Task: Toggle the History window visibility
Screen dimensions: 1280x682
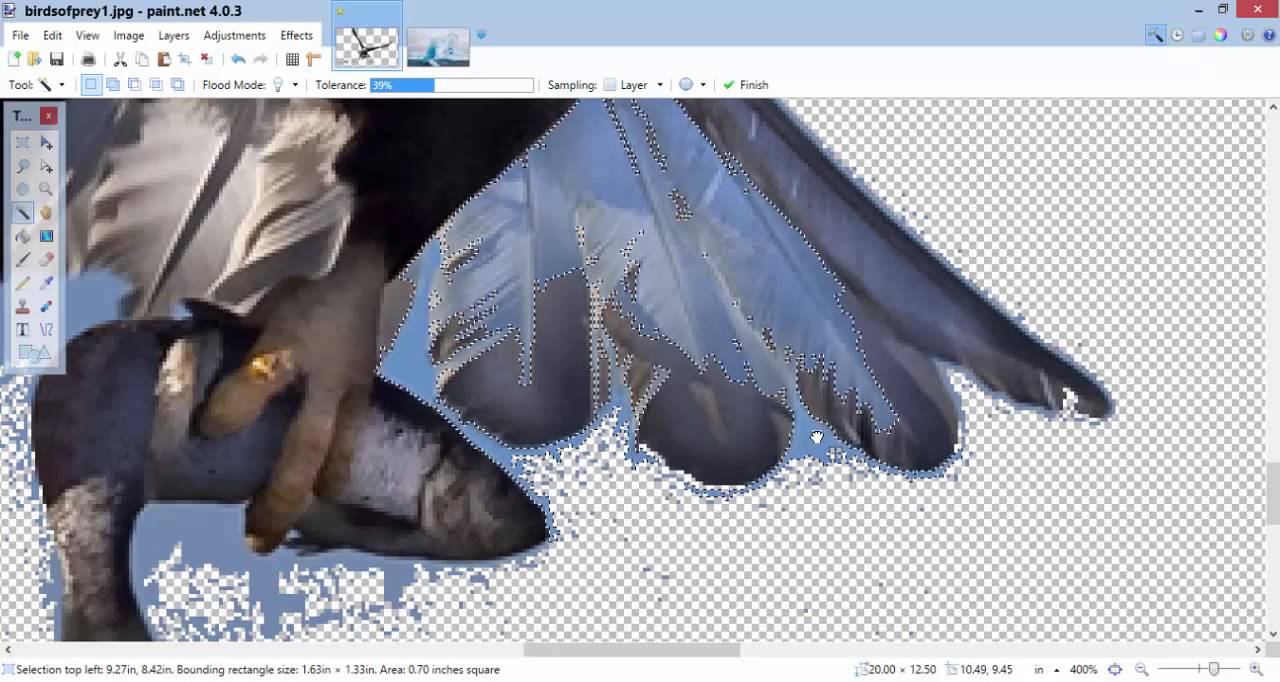Action: click(1177, 35)
